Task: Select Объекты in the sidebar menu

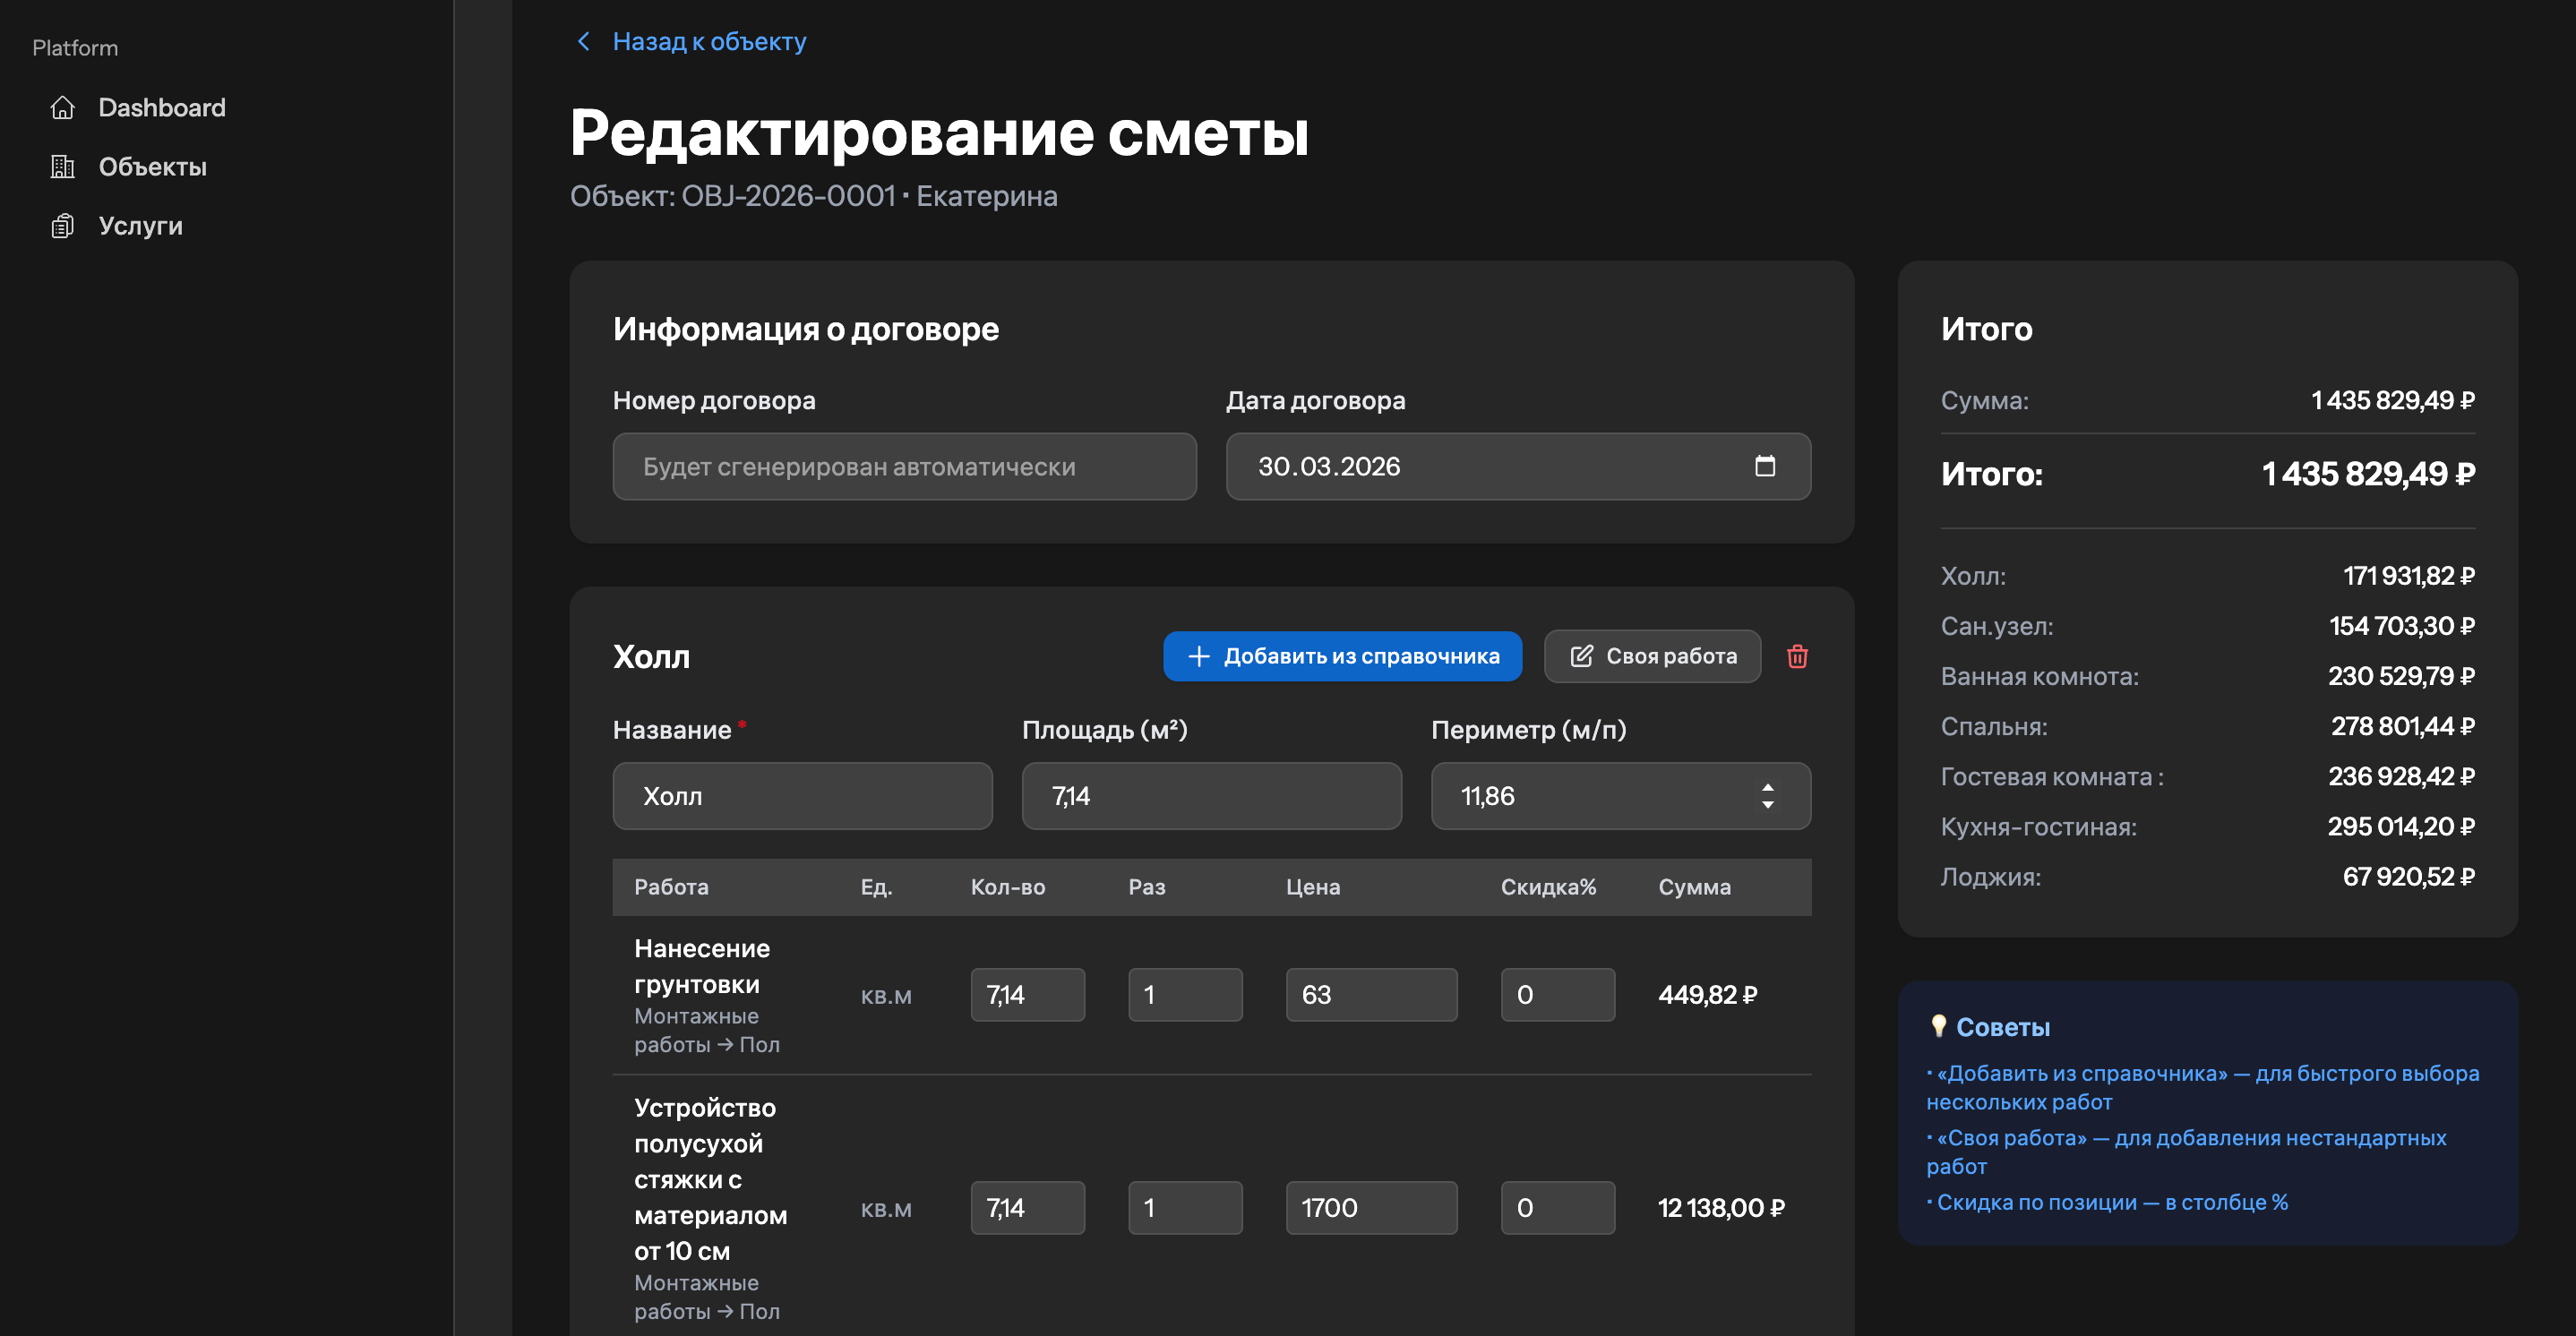Action: pyautogui.click(x=152, y=166)
